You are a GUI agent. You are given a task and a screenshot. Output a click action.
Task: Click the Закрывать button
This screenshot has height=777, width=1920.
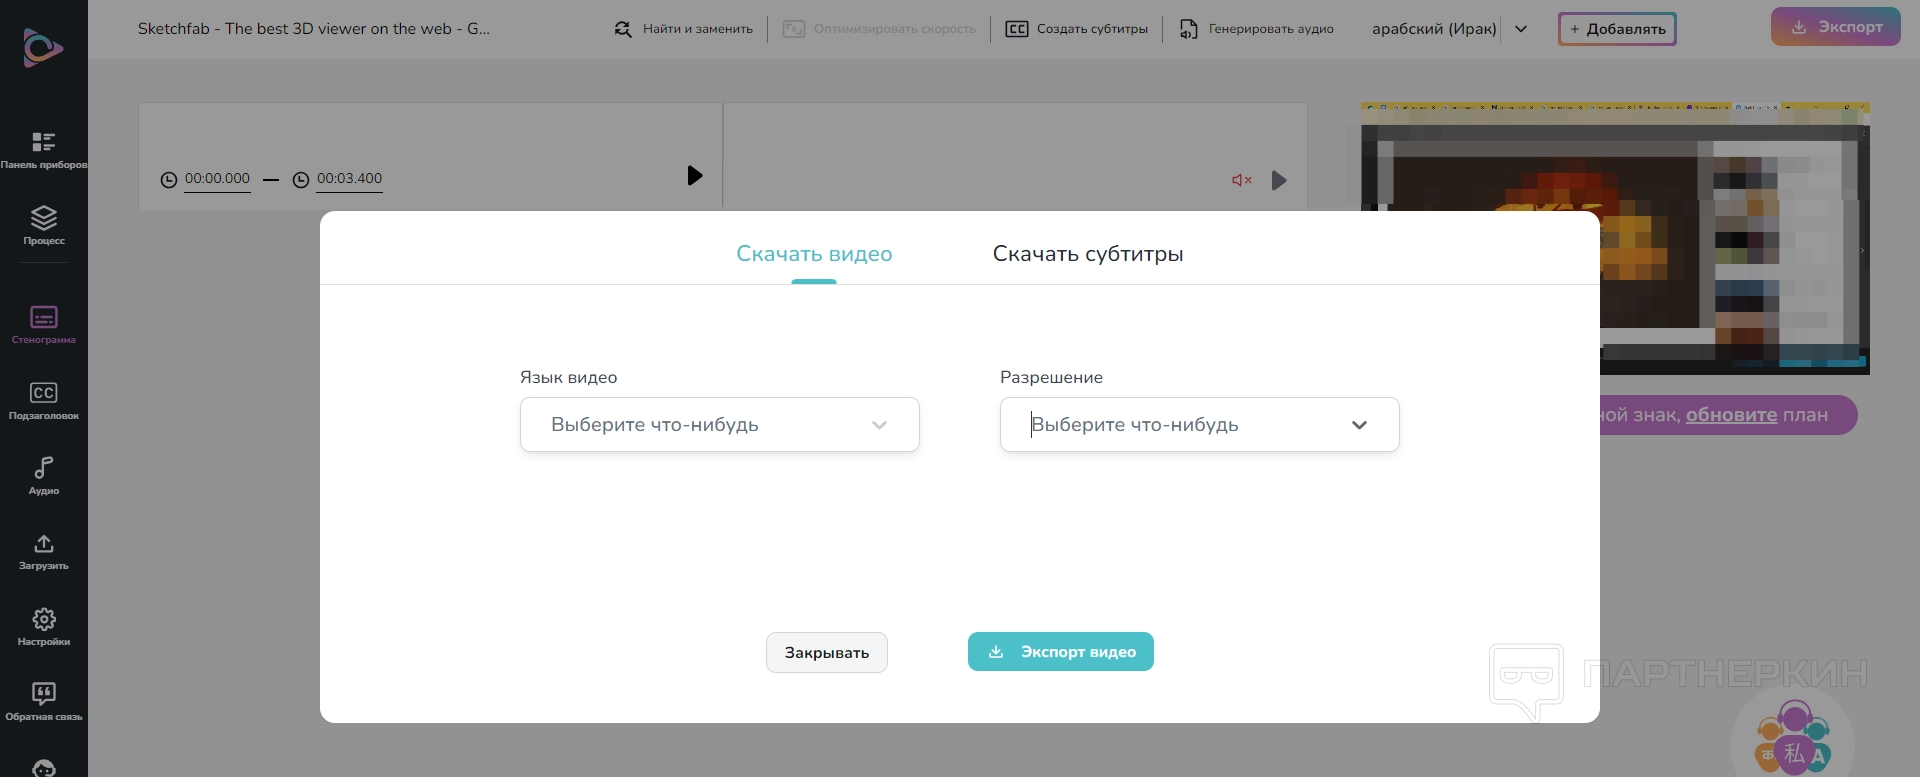coord(827,652)
